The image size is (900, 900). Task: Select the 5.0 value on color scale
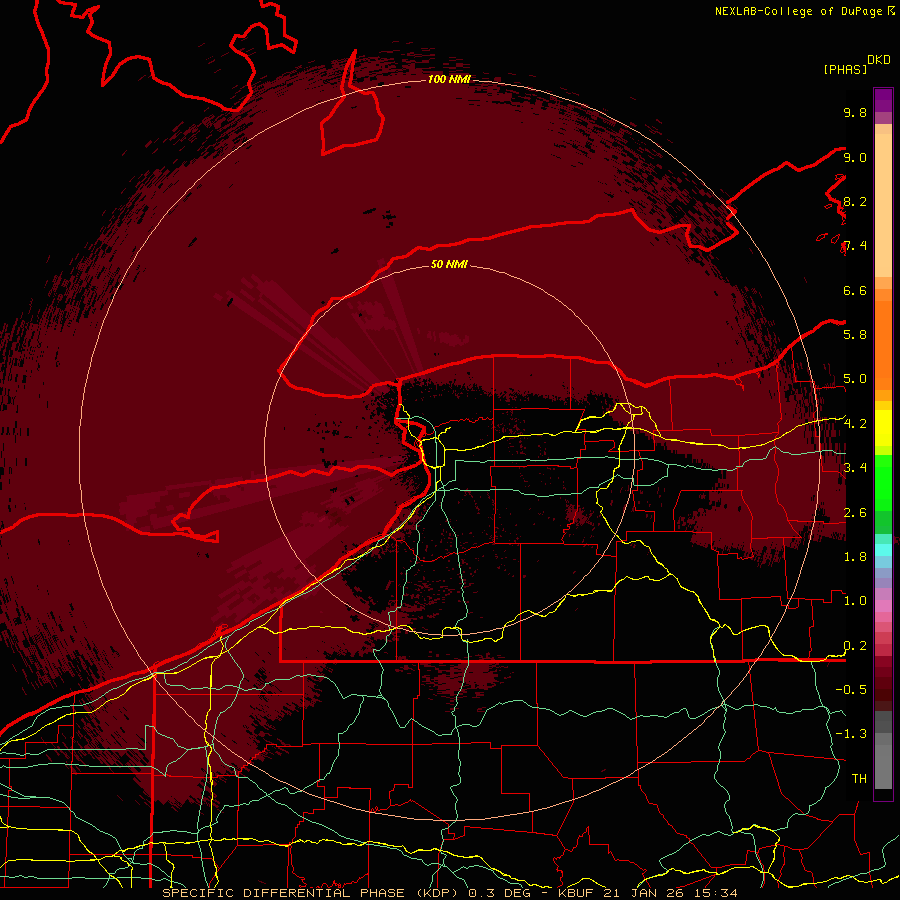tap(855, 379)
